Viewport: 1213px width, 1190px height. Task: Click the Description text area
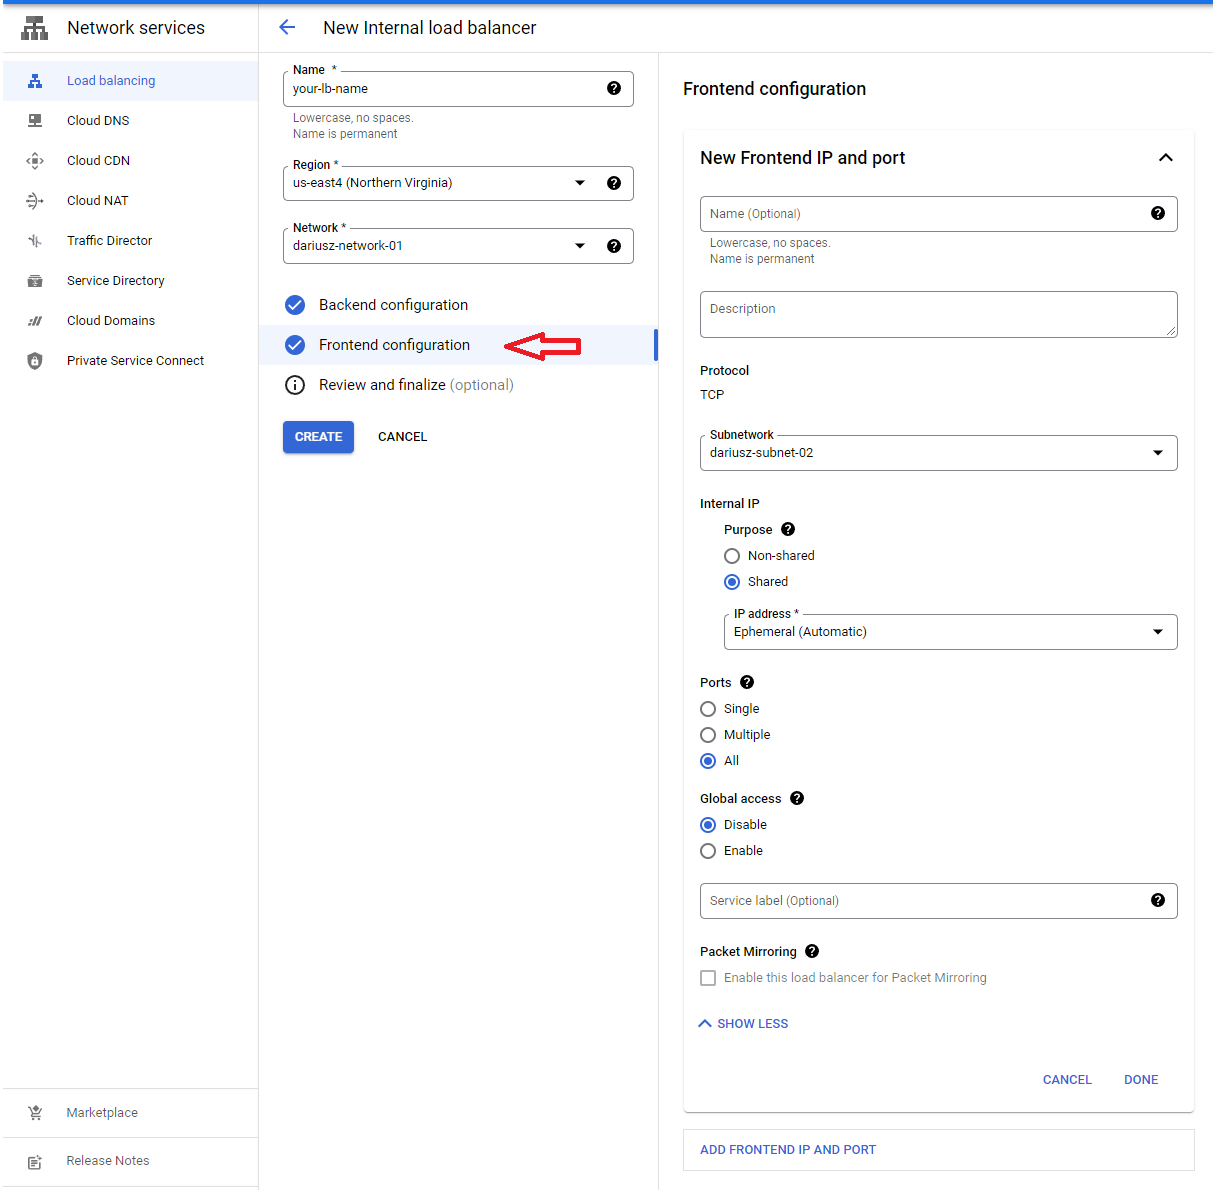coord(939,315)
